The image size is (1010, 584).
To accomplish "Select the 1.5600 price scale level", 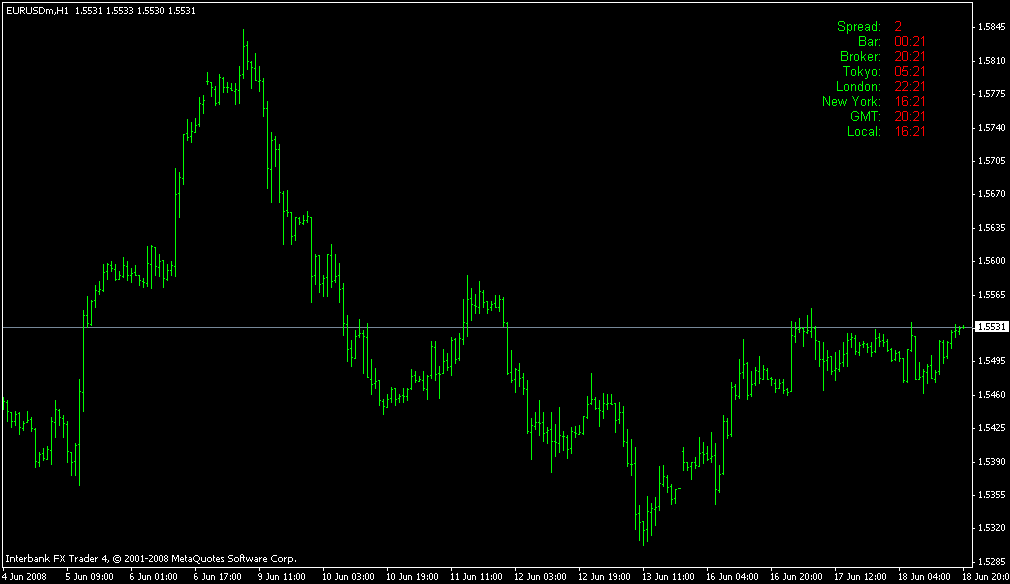I will pos(991,261).
